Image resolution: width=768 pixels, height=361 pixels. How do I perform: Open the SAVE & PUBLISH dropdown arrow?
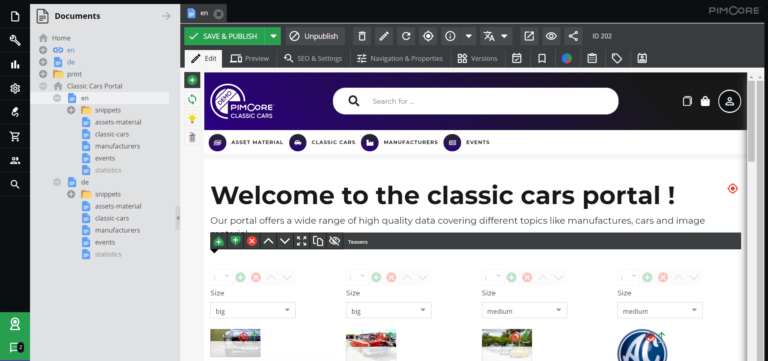coord(273,36)
